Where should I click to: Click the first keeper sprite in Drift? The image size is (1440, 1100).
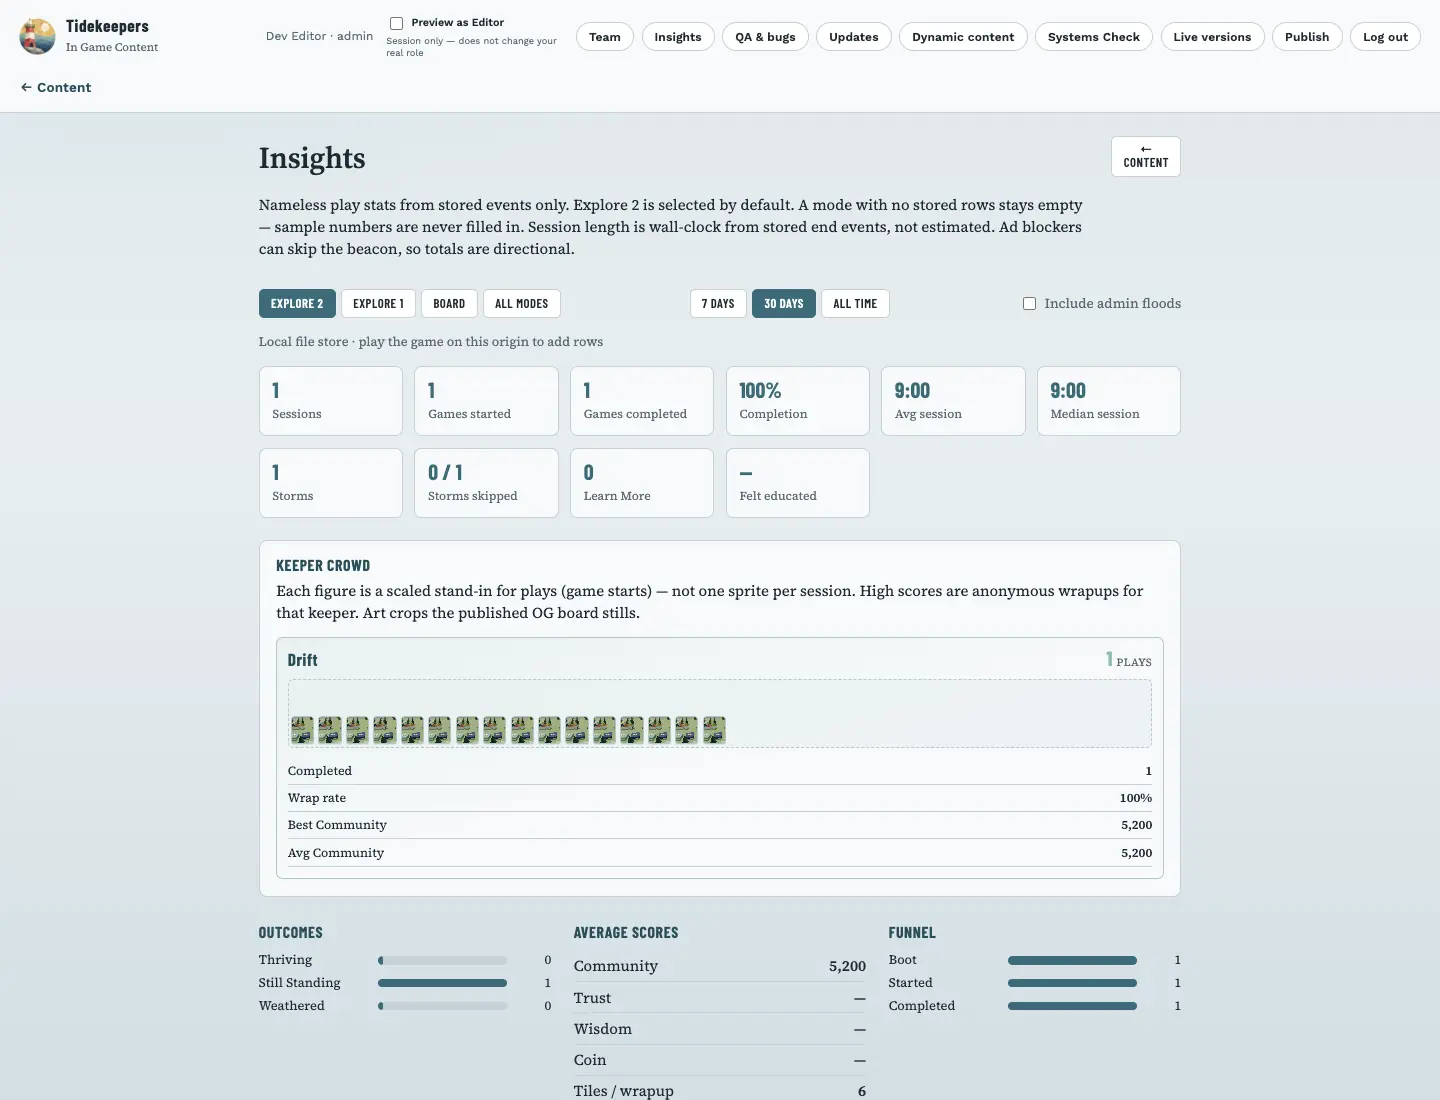302,730
